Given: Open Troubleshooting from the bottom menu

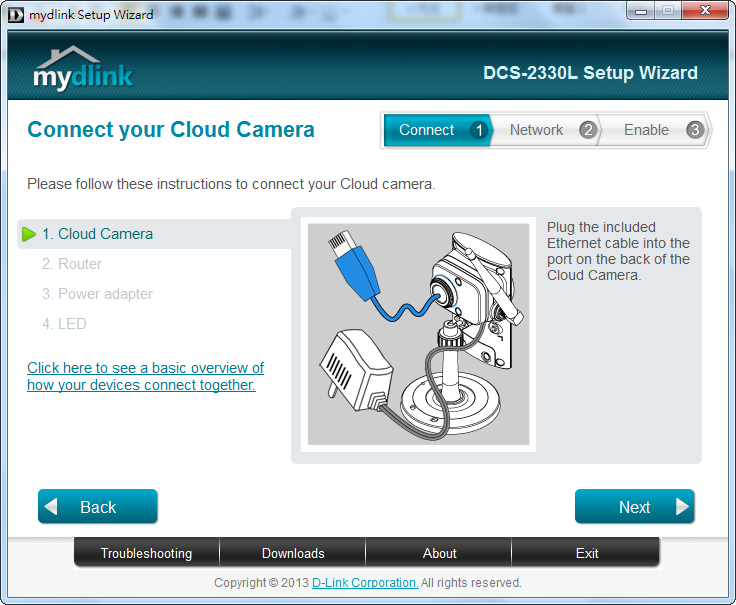Looking at the screenshot, I should pyautogui.click(x=146, y=553).
